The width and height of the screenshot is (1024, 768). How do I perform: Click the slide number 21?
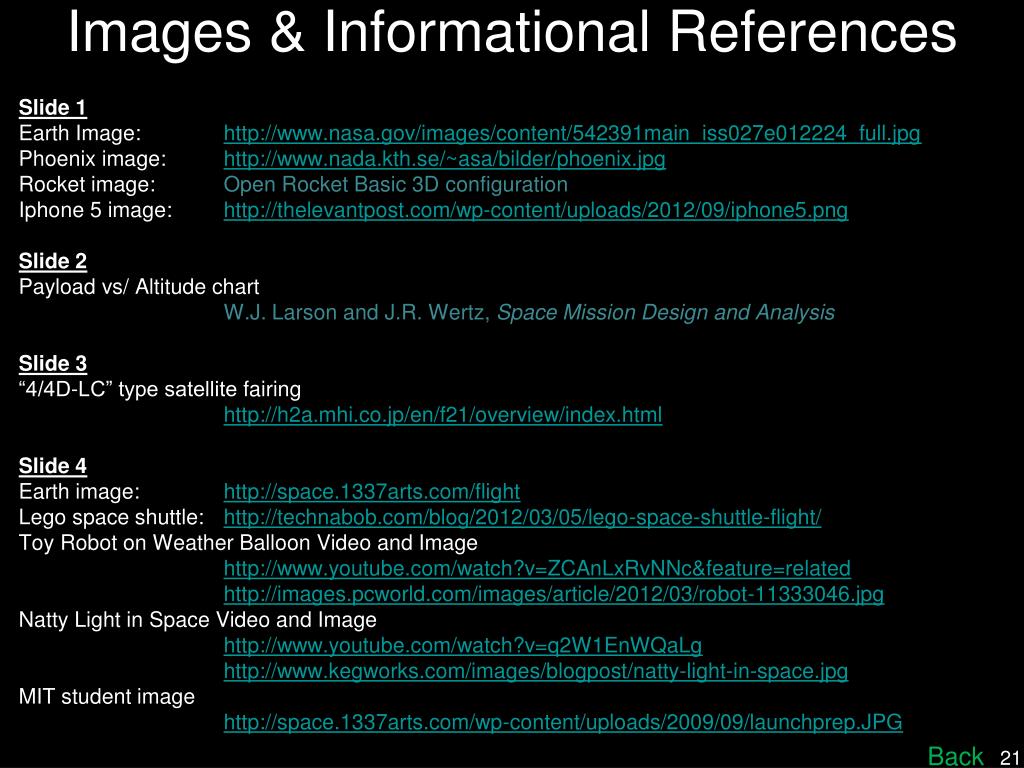pos(1010,758)
